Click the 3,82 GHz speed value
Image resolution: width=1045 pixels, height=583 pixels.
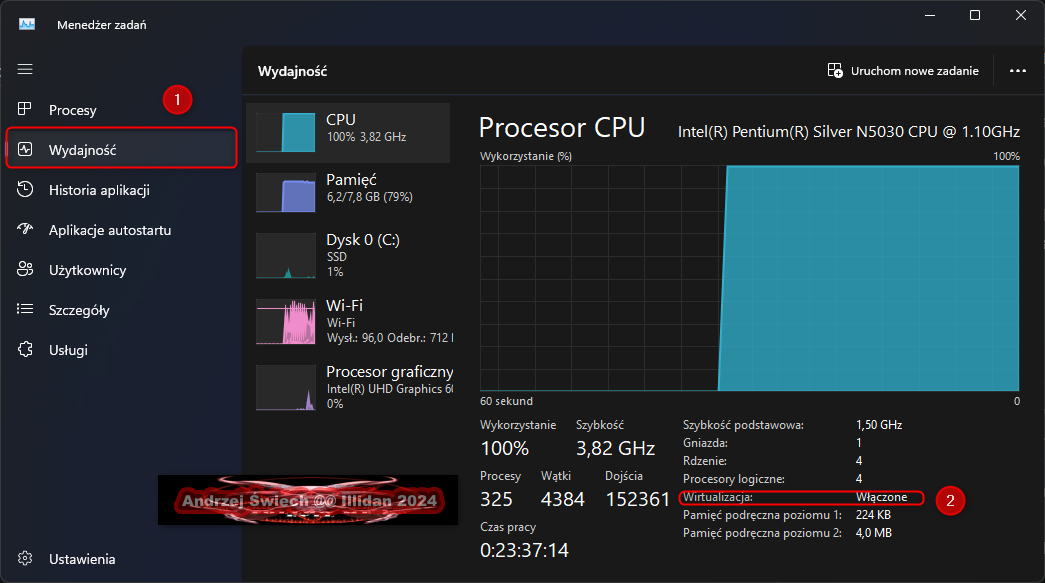click(615, 448)
